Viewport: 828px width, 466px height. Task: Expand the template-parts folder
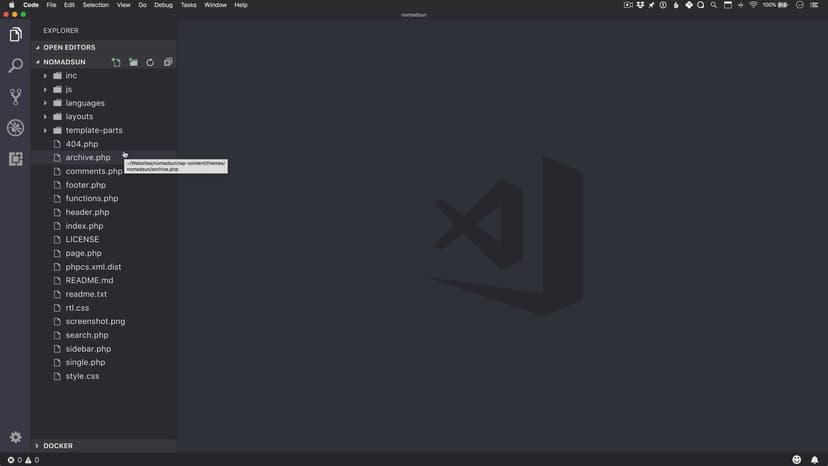[x=93, y=130]
